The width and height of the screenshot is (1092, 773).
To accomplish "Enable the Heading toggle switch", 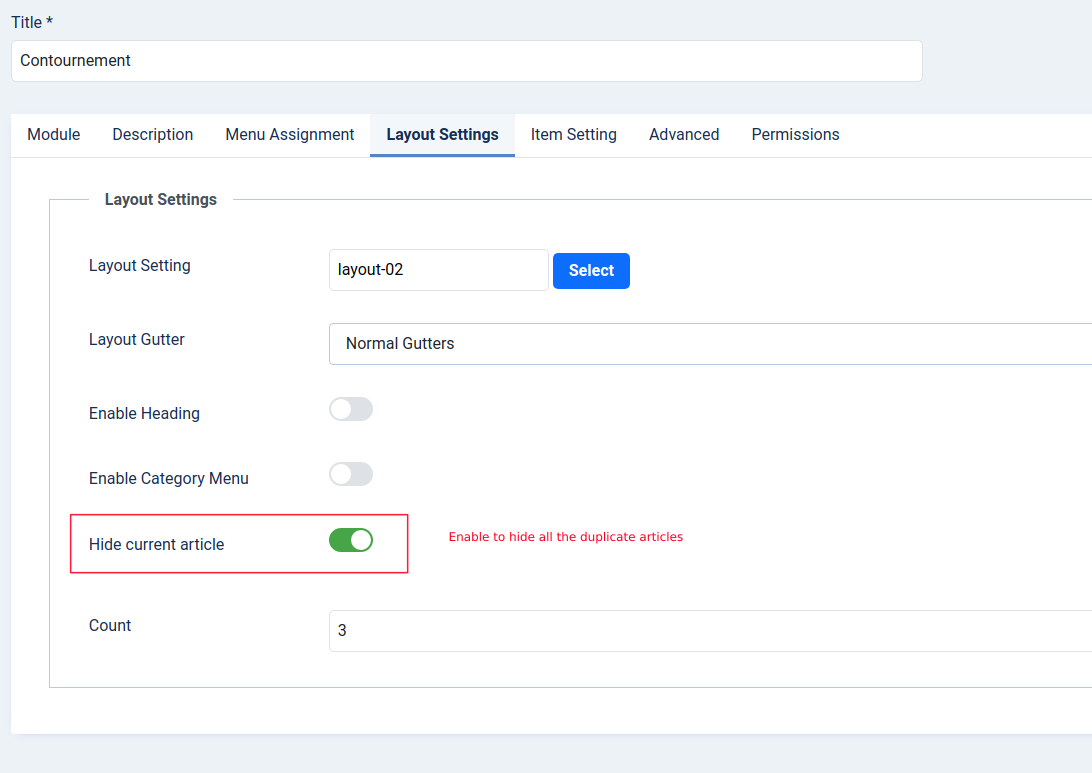I will click(351, 409).
